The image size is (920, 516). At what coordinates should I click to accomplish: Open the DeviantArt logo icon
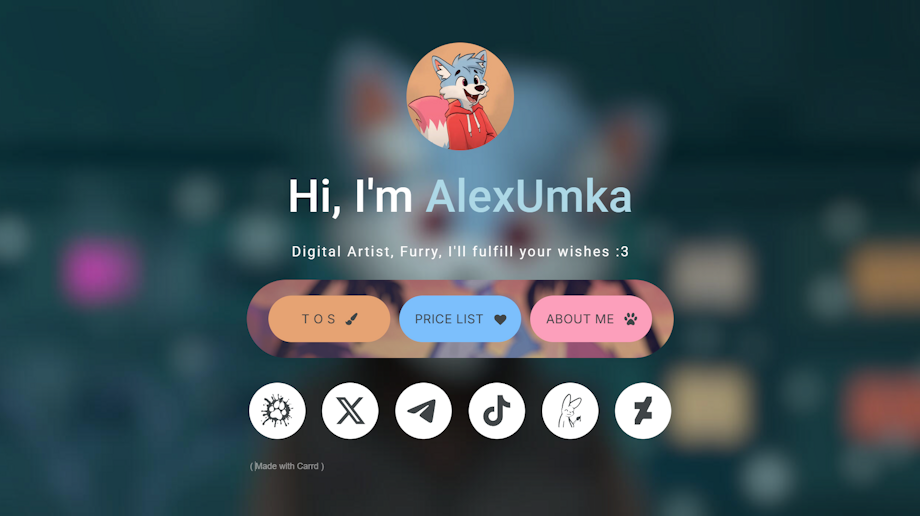pos(643,411)
